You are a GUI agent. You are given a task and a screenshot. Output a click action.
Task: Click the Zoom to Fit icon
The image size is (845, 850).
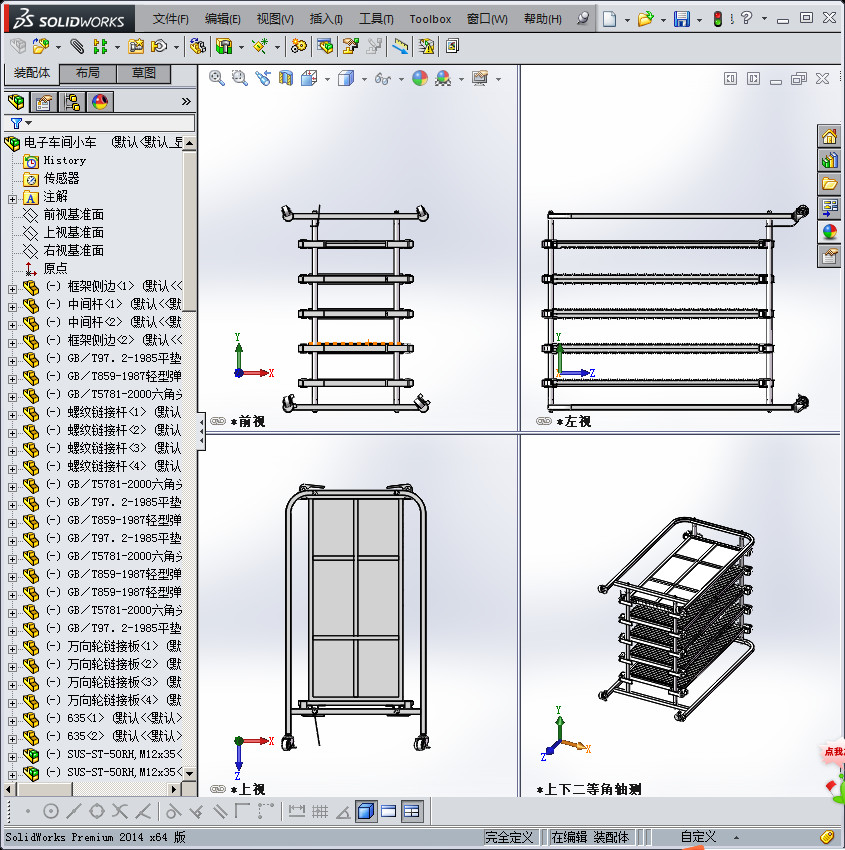click(x=217, y=78)
